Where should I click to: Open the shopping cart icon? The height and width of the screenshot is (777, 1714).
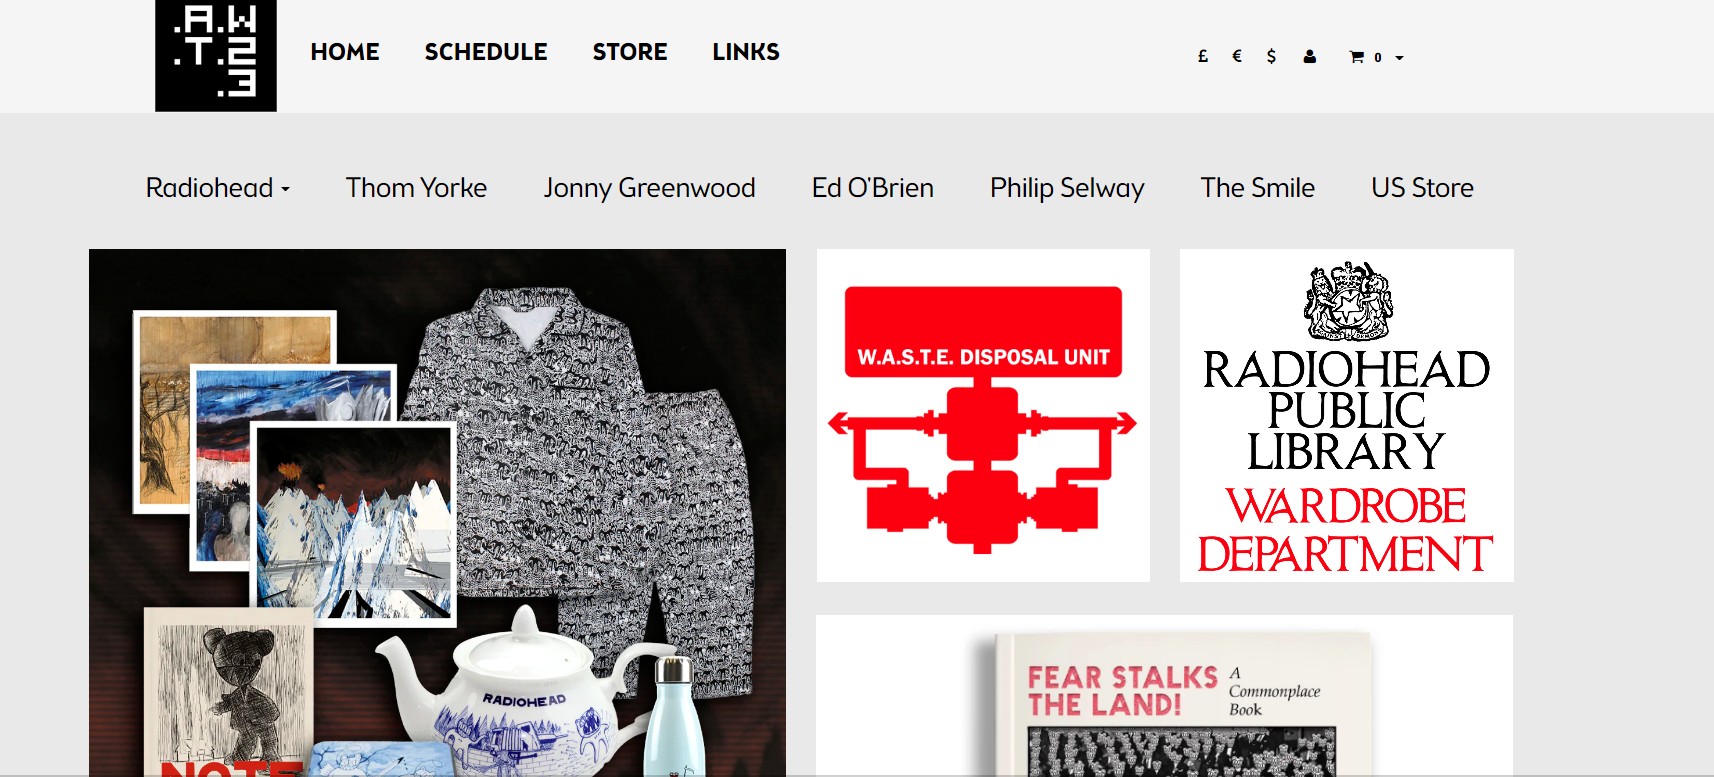tap(1357, 57)
